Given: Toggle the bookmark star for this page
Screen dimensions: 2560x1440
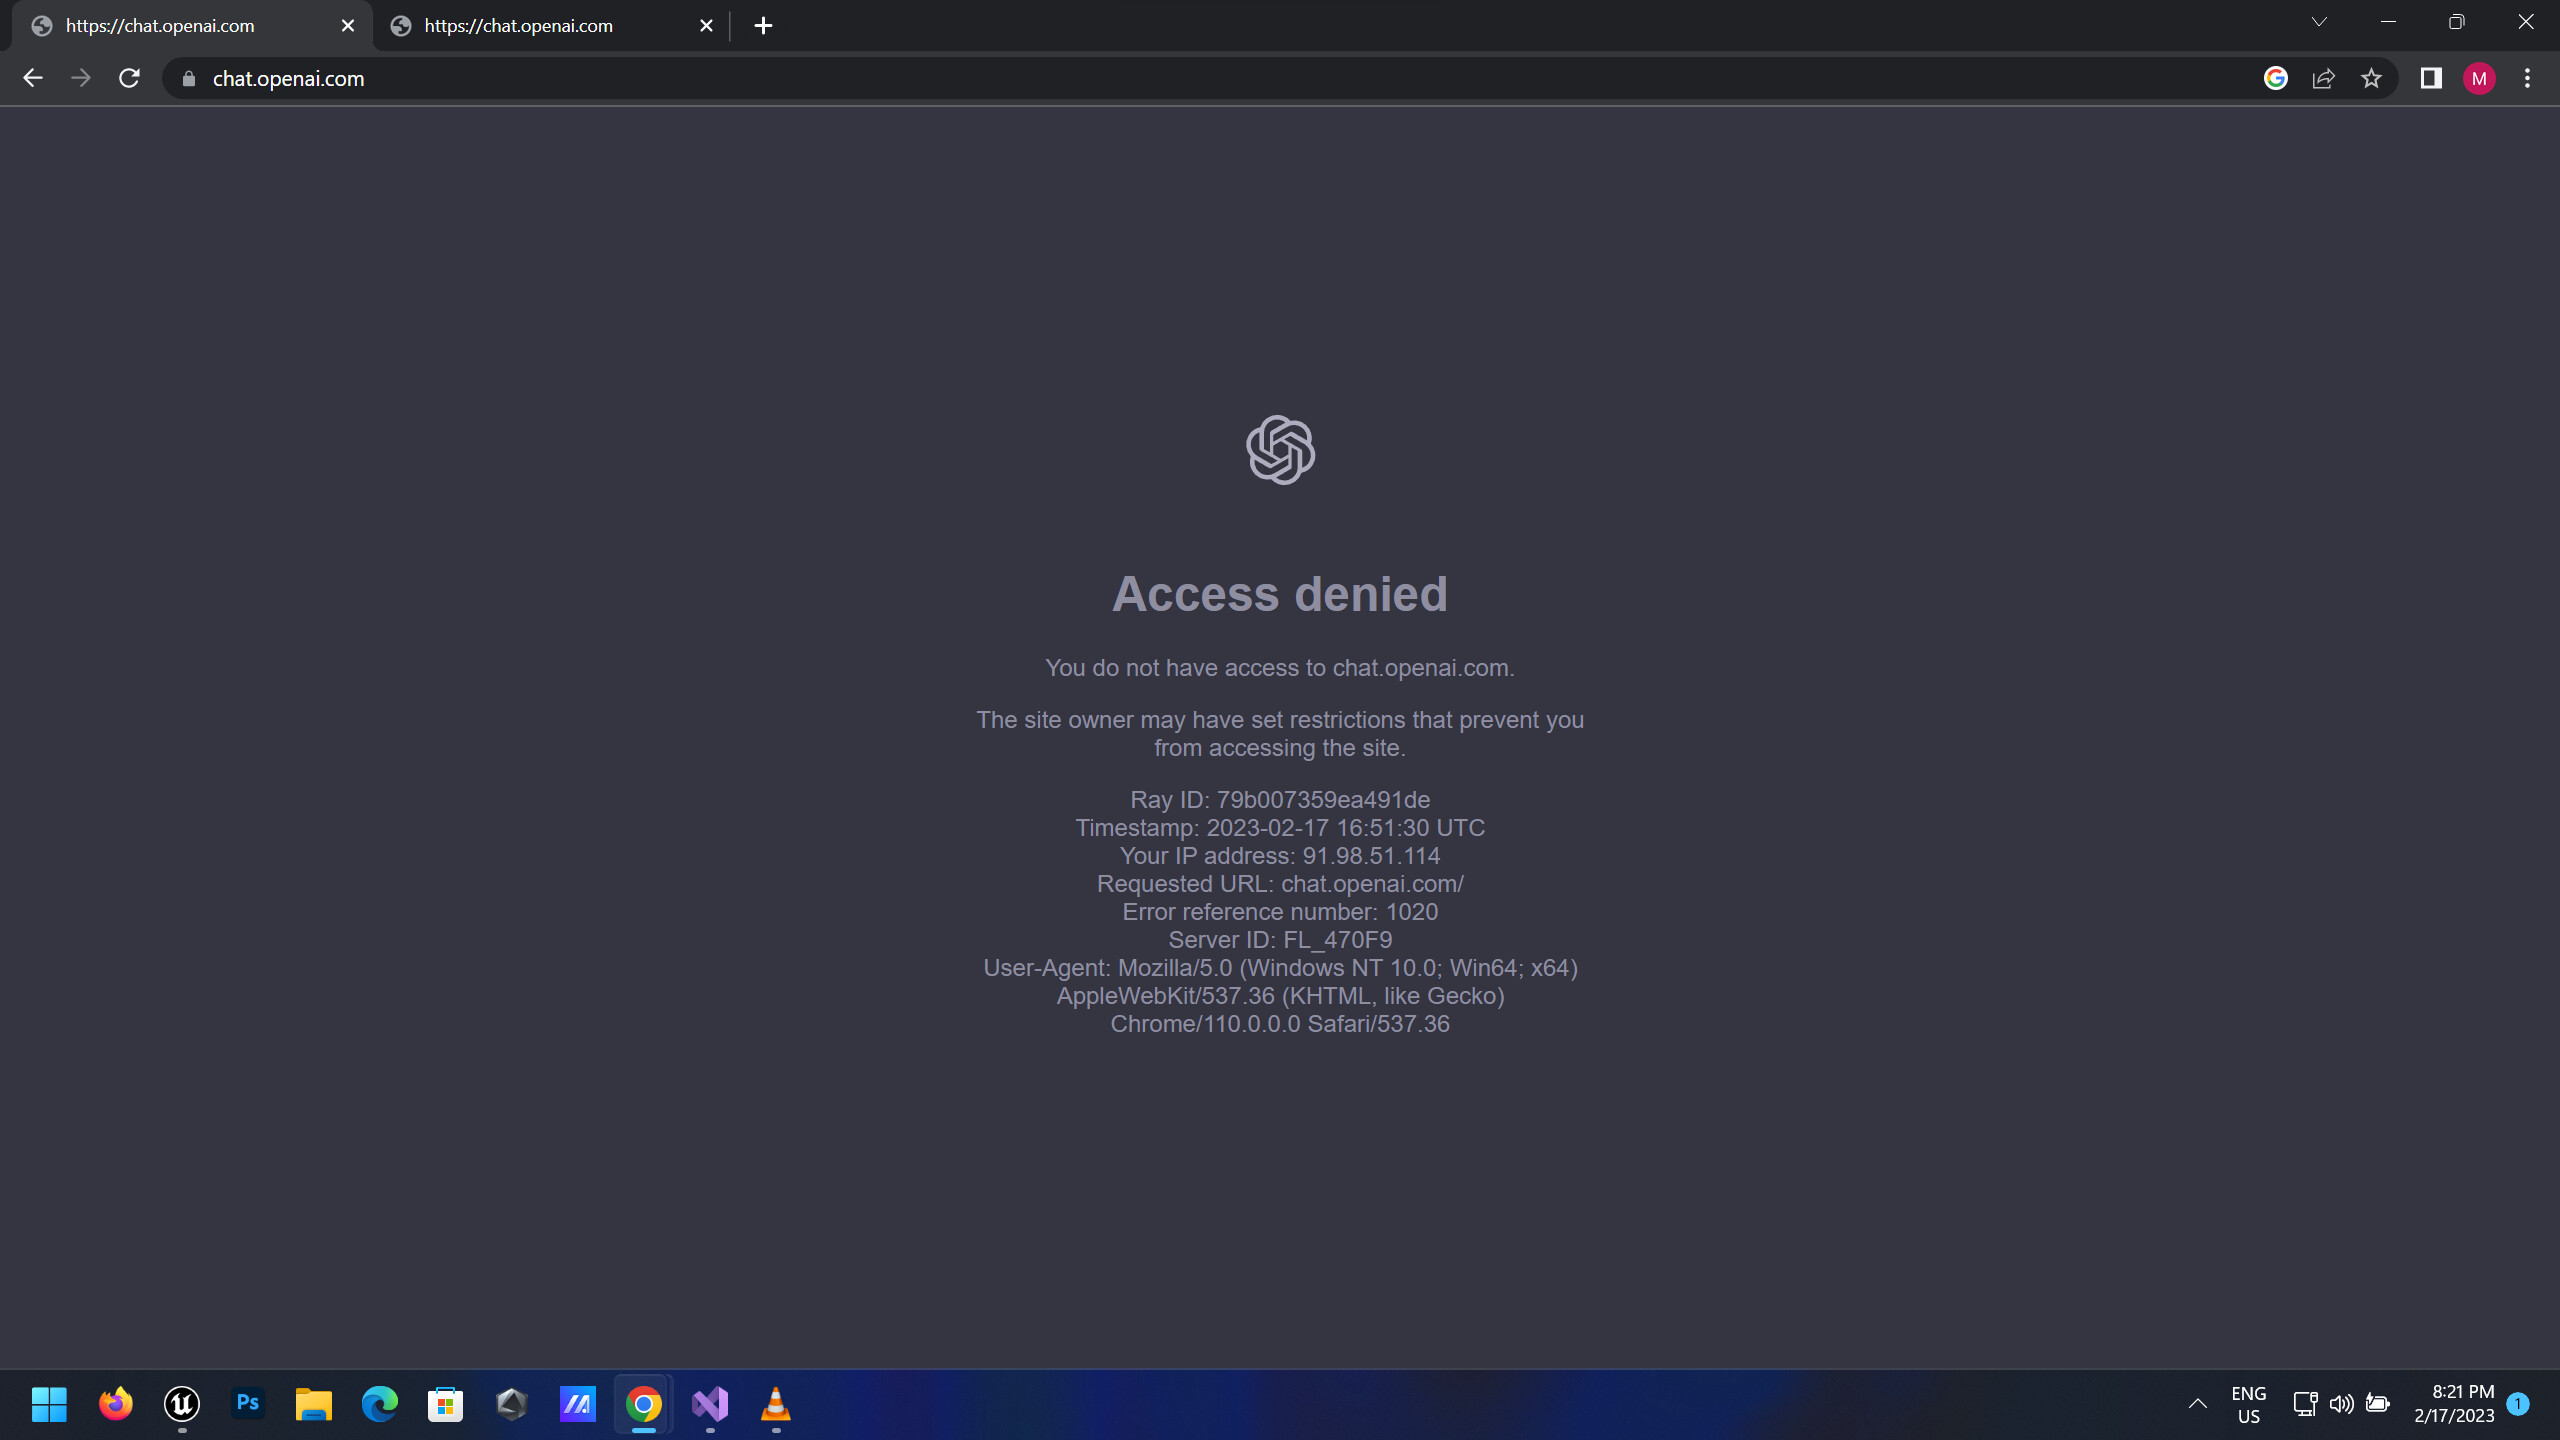Looking at the screenshot, I should tap(2371, 78).
